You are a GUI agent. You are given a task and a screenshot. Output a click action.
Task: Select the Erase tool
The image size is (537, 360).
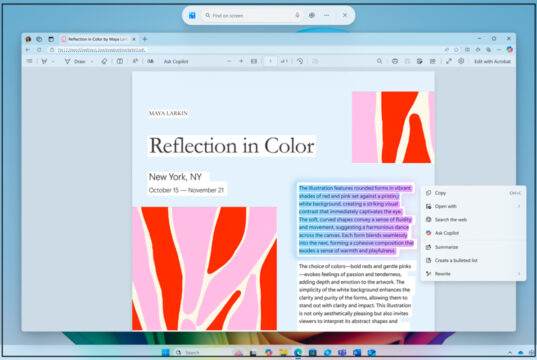(x=104, y=61)
